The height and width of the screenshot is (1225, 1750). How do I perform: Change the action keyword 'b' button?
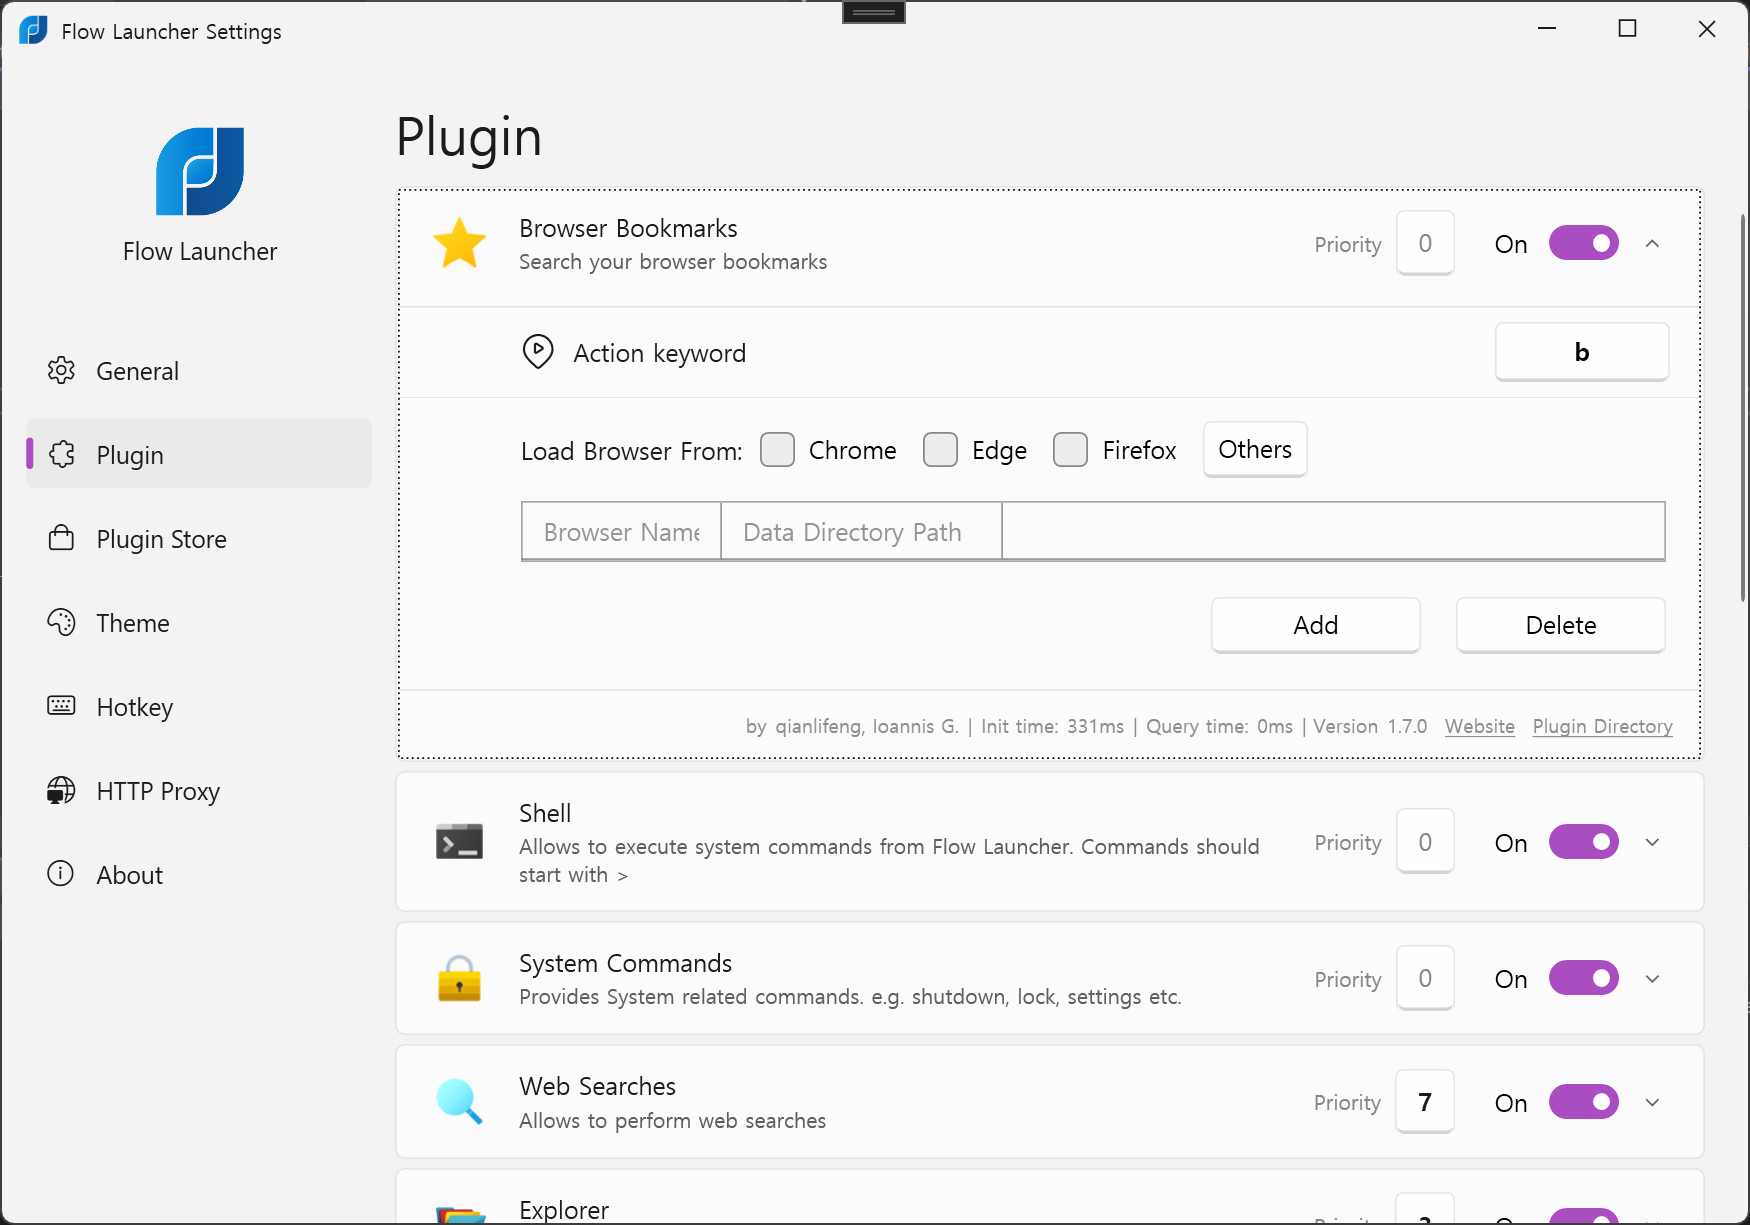pyautogui.click(x=1581, y=352)
